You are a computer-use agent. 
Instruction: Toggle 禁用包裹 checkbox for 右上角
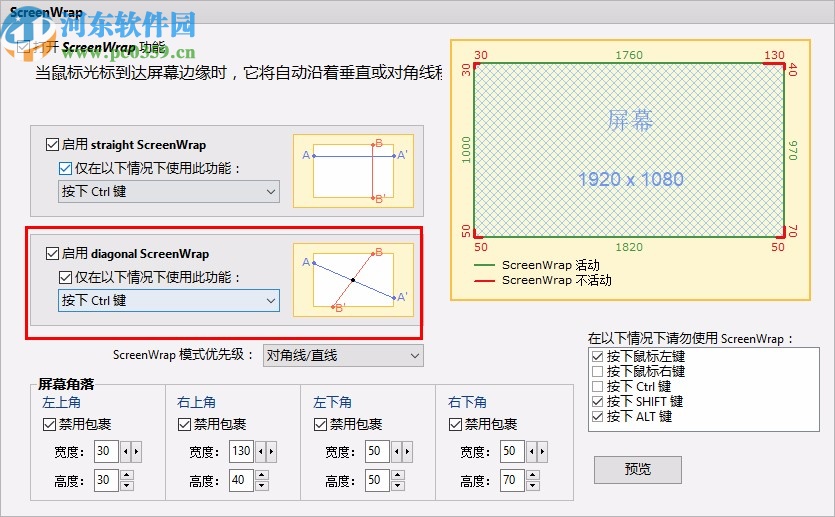point(184,424)
